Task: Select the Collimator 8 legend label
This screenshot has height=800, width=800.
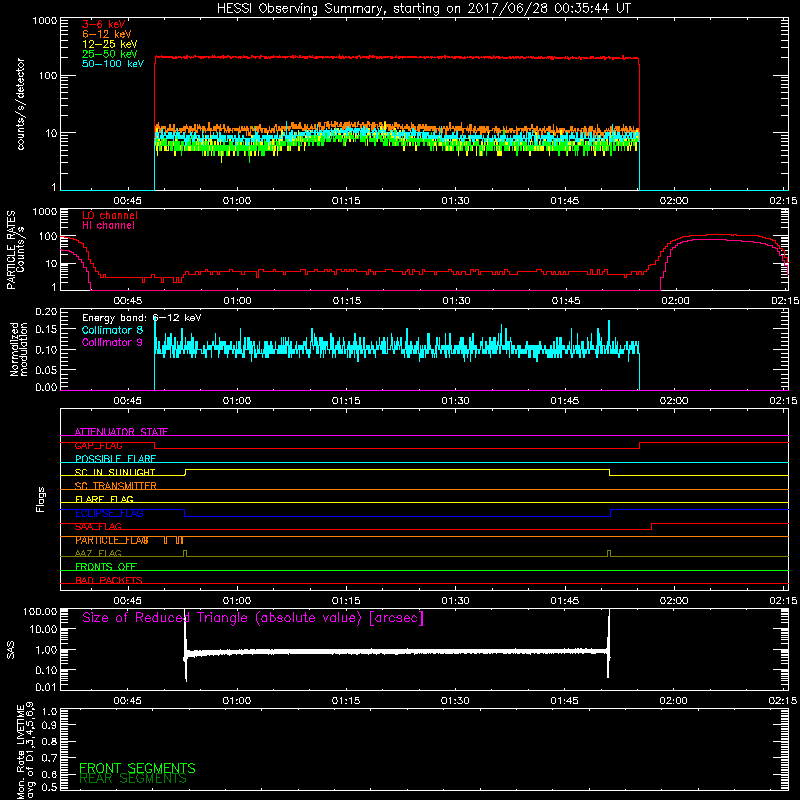Action: pyautogui.click(x=112, y=330)
